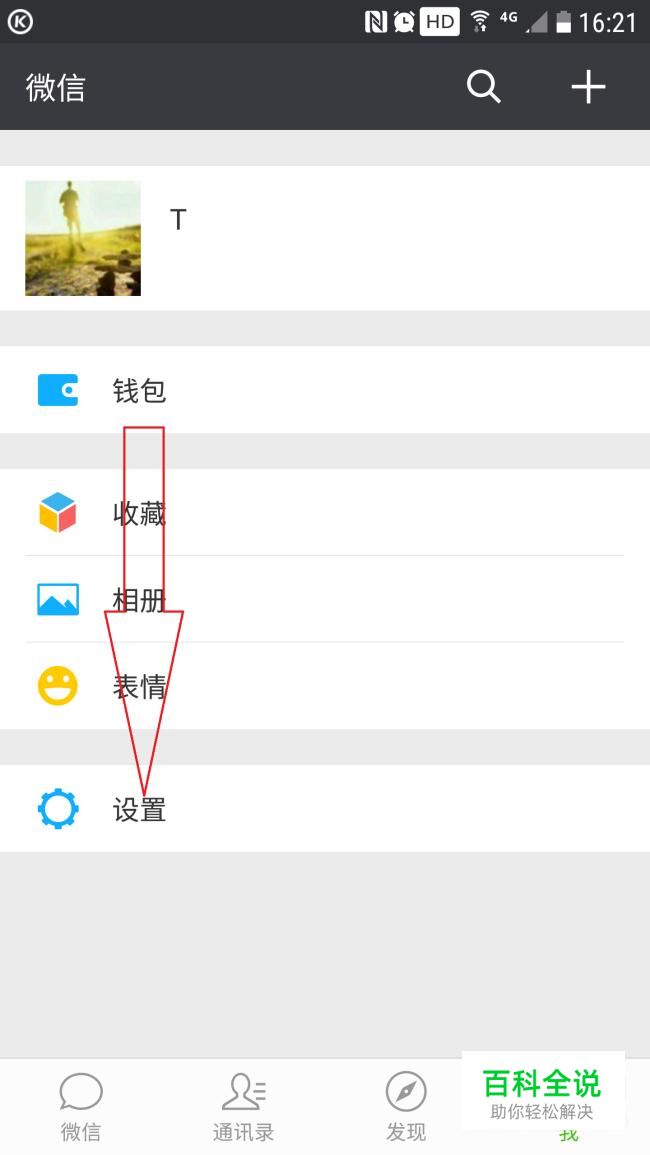
Task: Tap the yellow smiley sticker icon
Action: coord(58,686)
